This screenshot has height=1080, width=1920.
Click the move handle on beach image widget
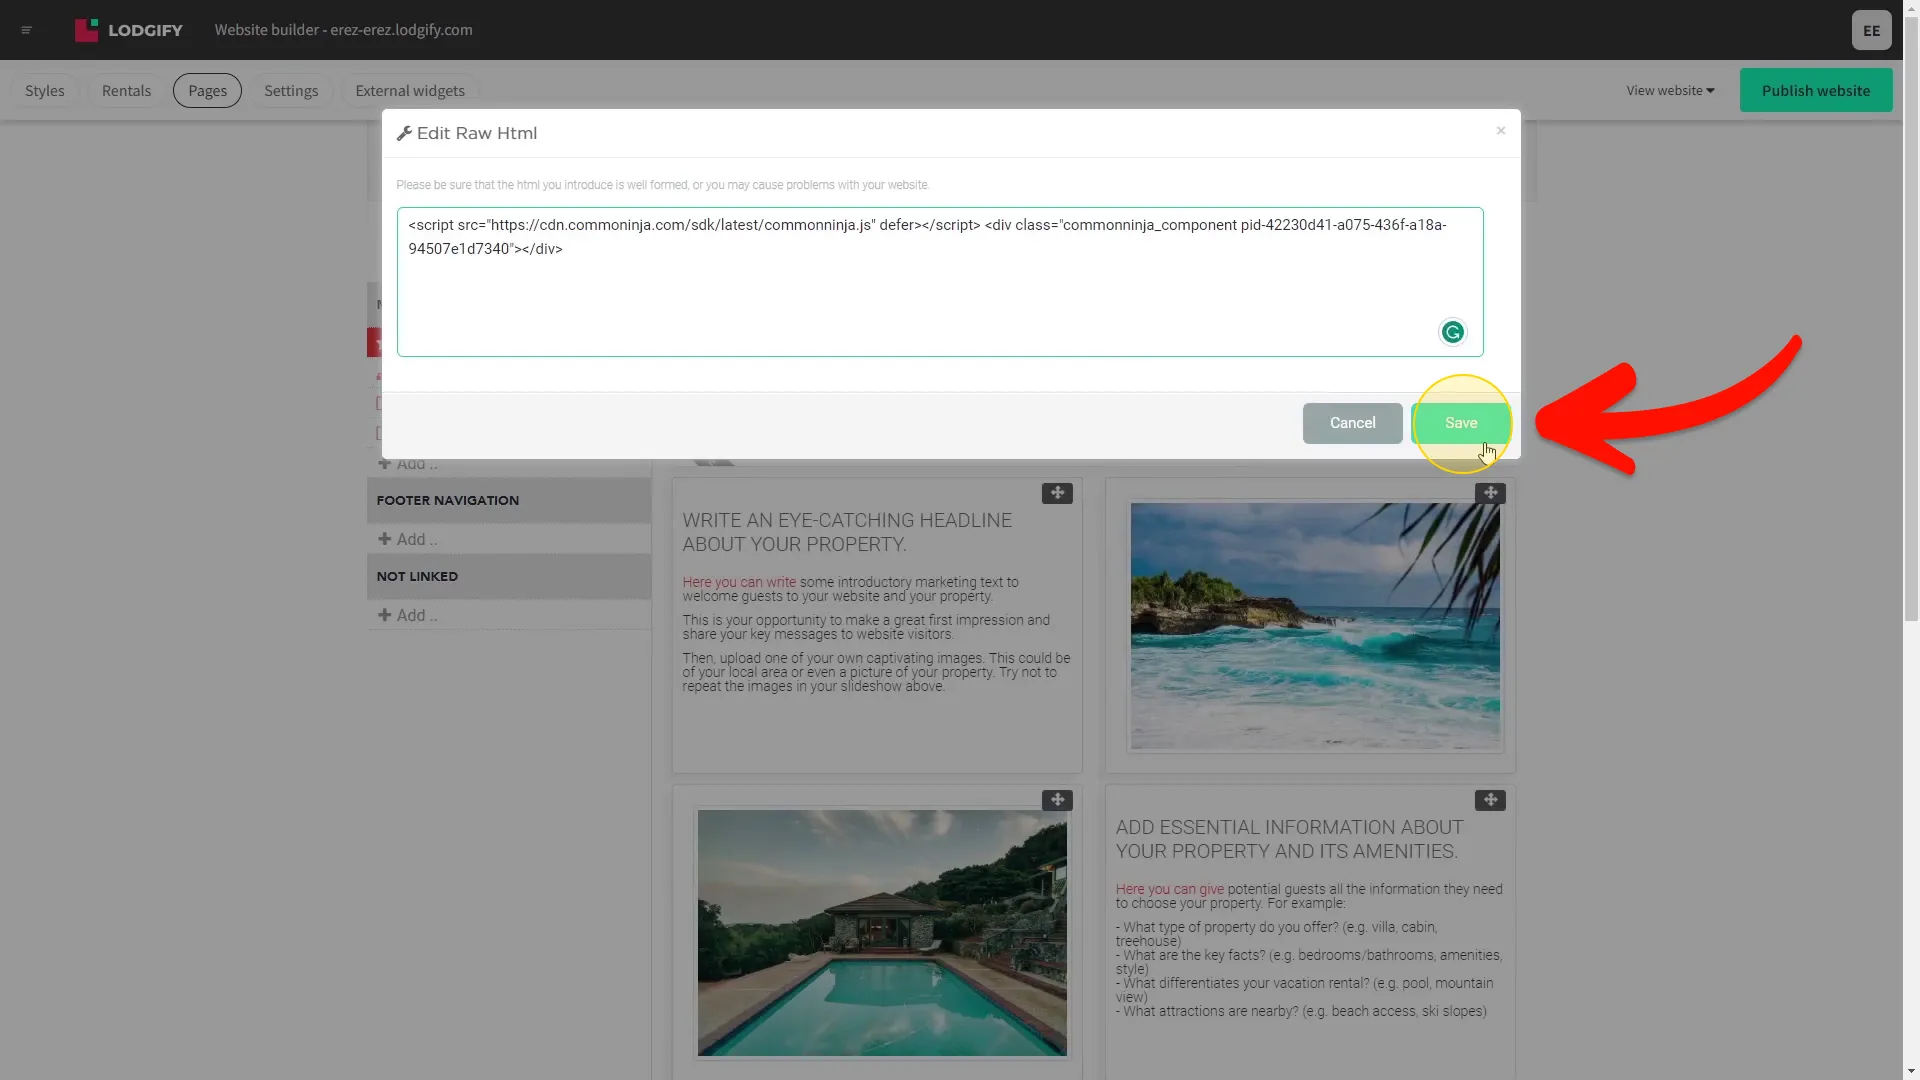point(1490,493)
